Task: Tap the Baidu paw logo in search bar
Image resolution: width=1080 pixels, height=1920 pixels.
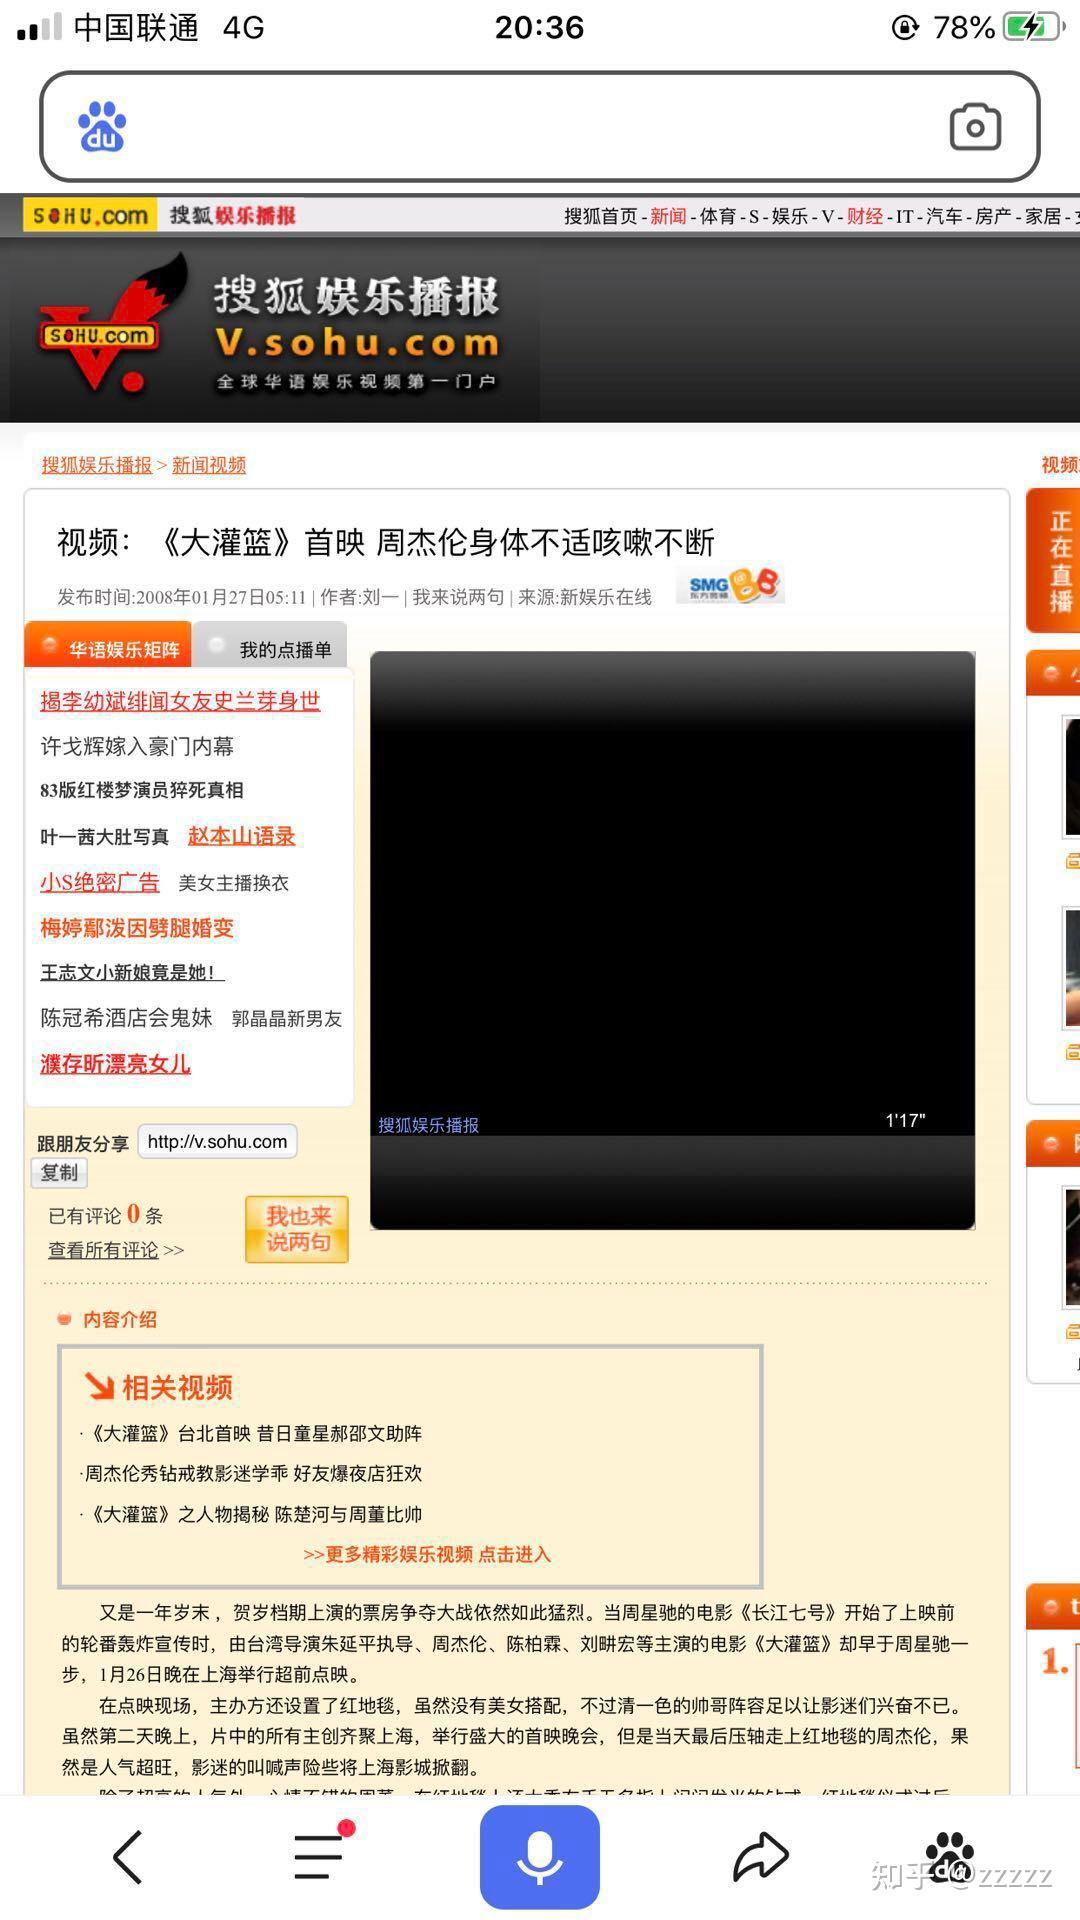Action: [x=102, y=127]
